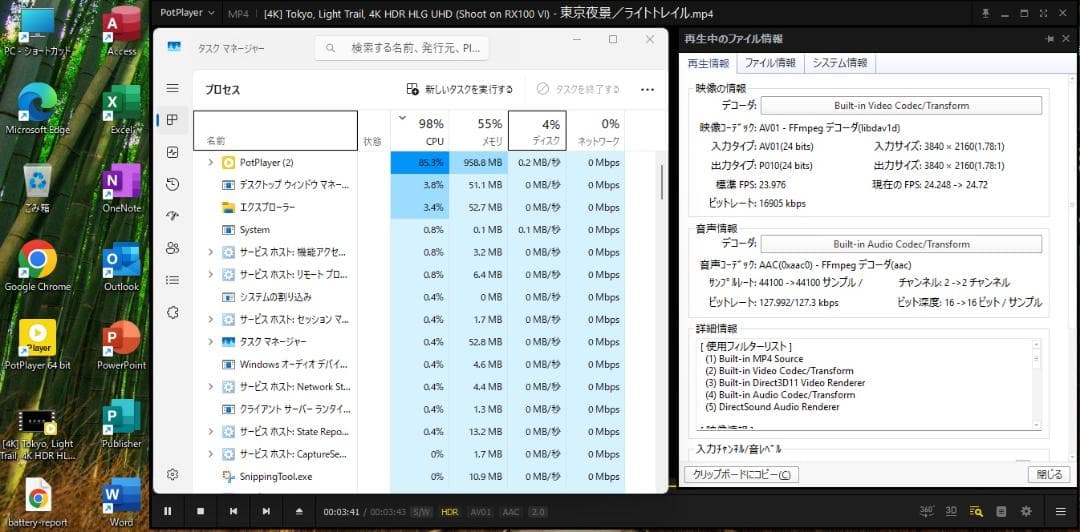The height and width of the screenshot is (532, 1080).
Task: Switch to the ファイル情報 tab
Action: tap(770, 63)
